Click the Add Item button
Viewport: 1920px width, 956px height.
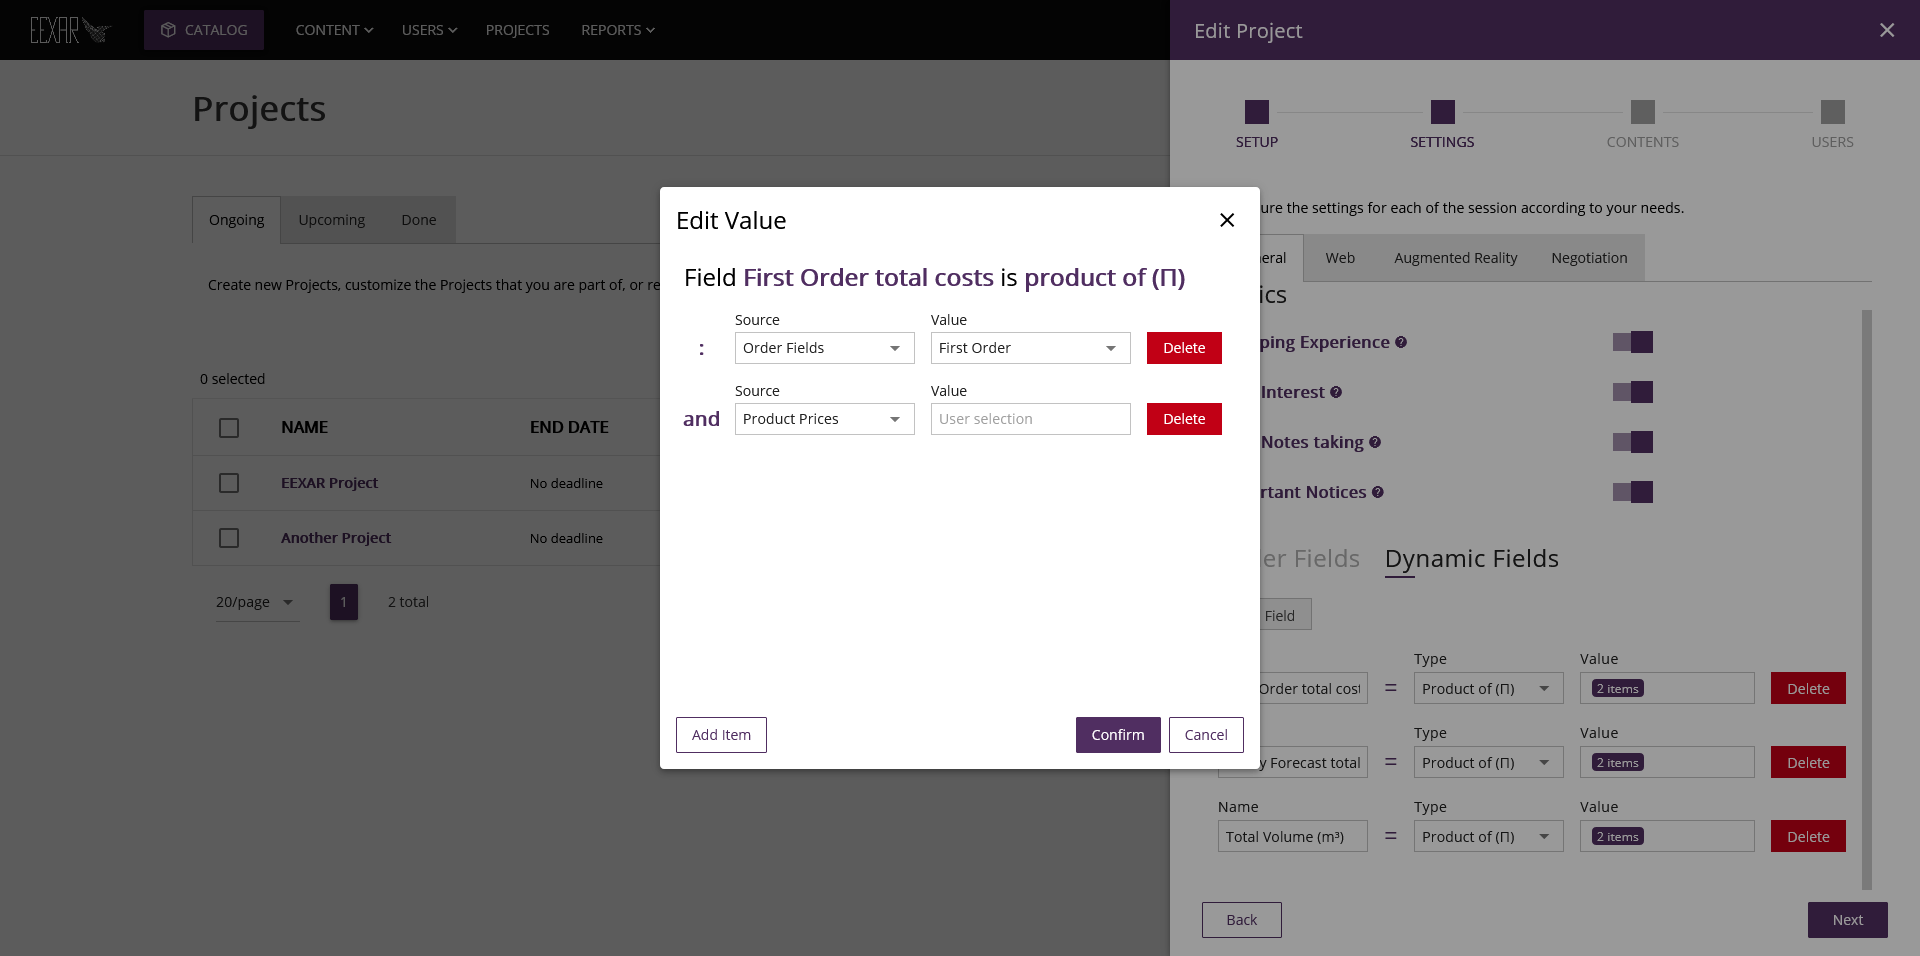click(x=720, y=735)
